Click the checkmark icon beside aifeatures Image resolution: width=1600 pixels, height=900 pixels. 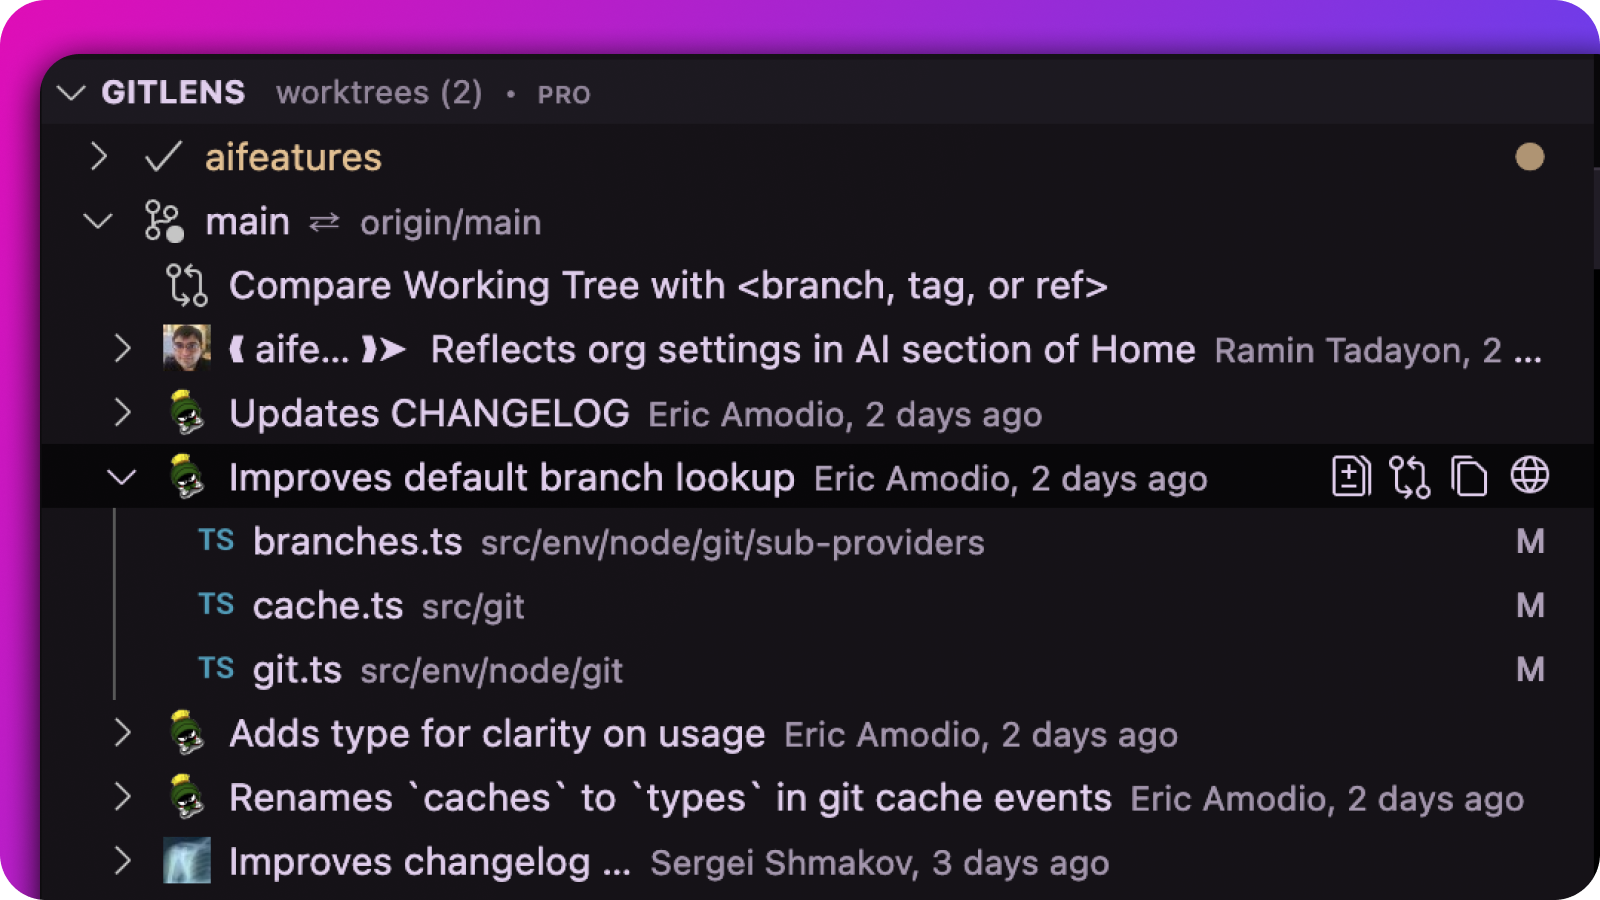pyautogui.click(x=163, y=157)
